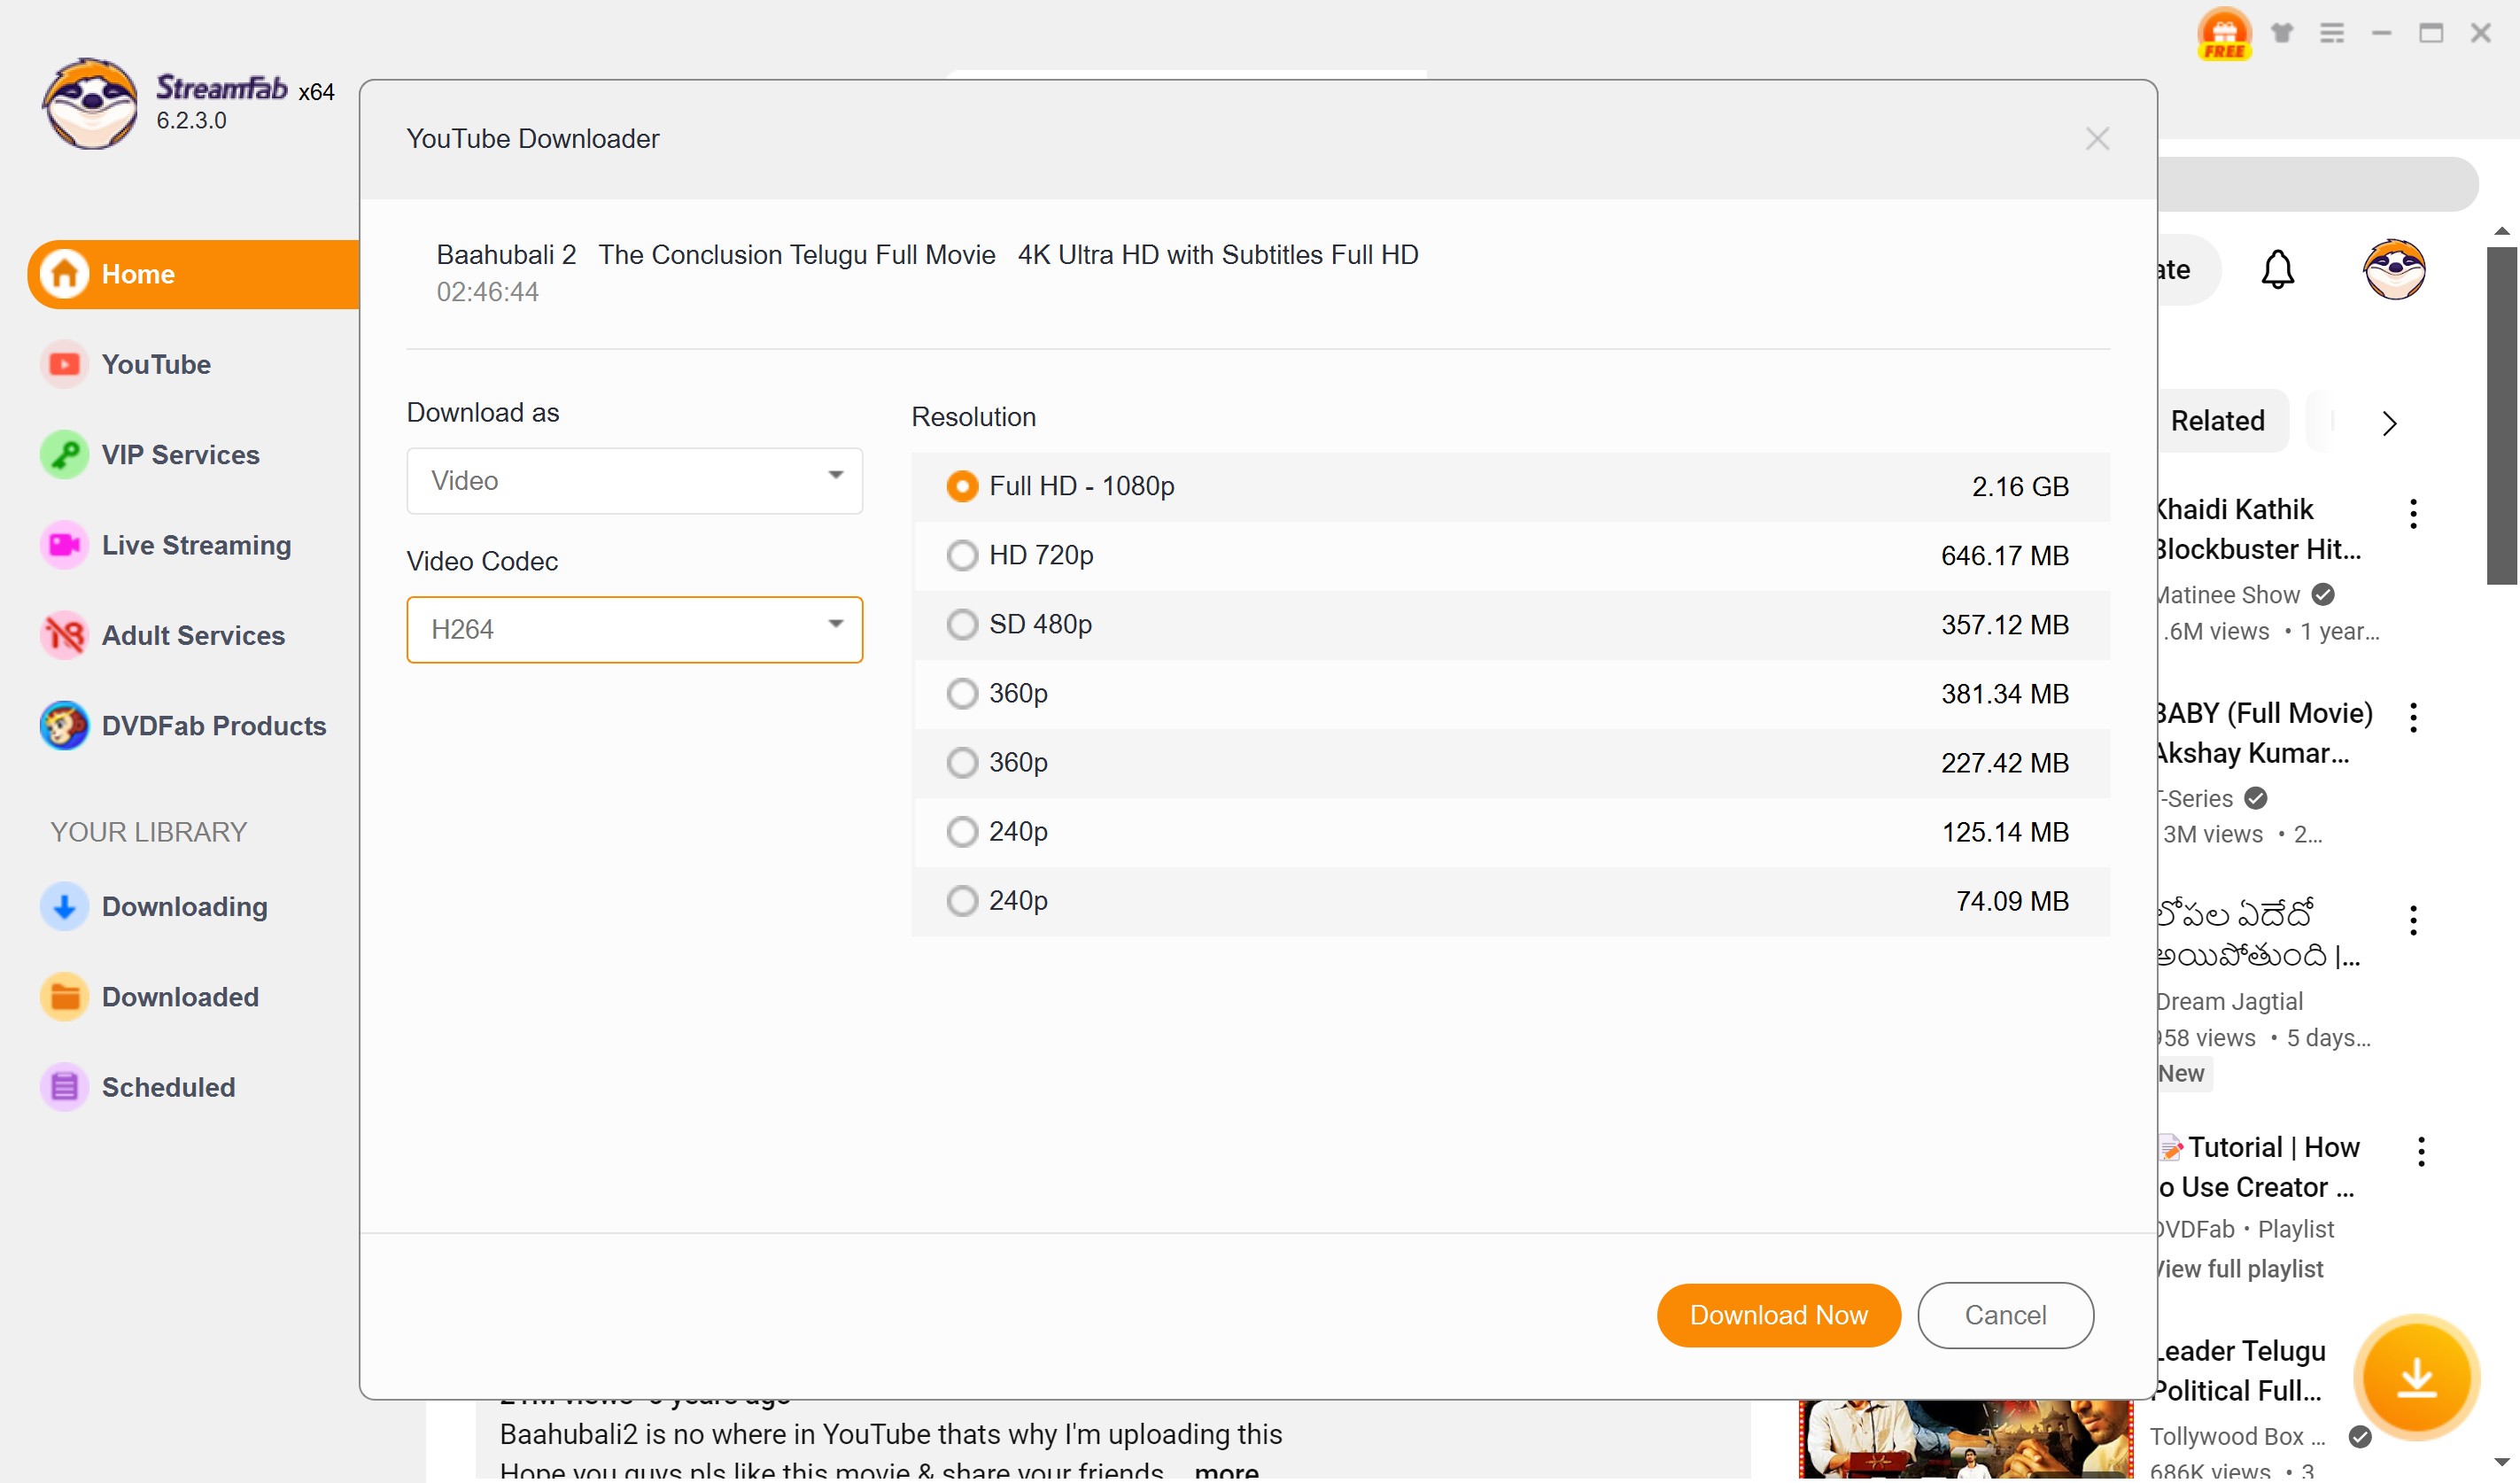
Task: Open options for Dream Jagtial video
Action: click(2413, 920)
